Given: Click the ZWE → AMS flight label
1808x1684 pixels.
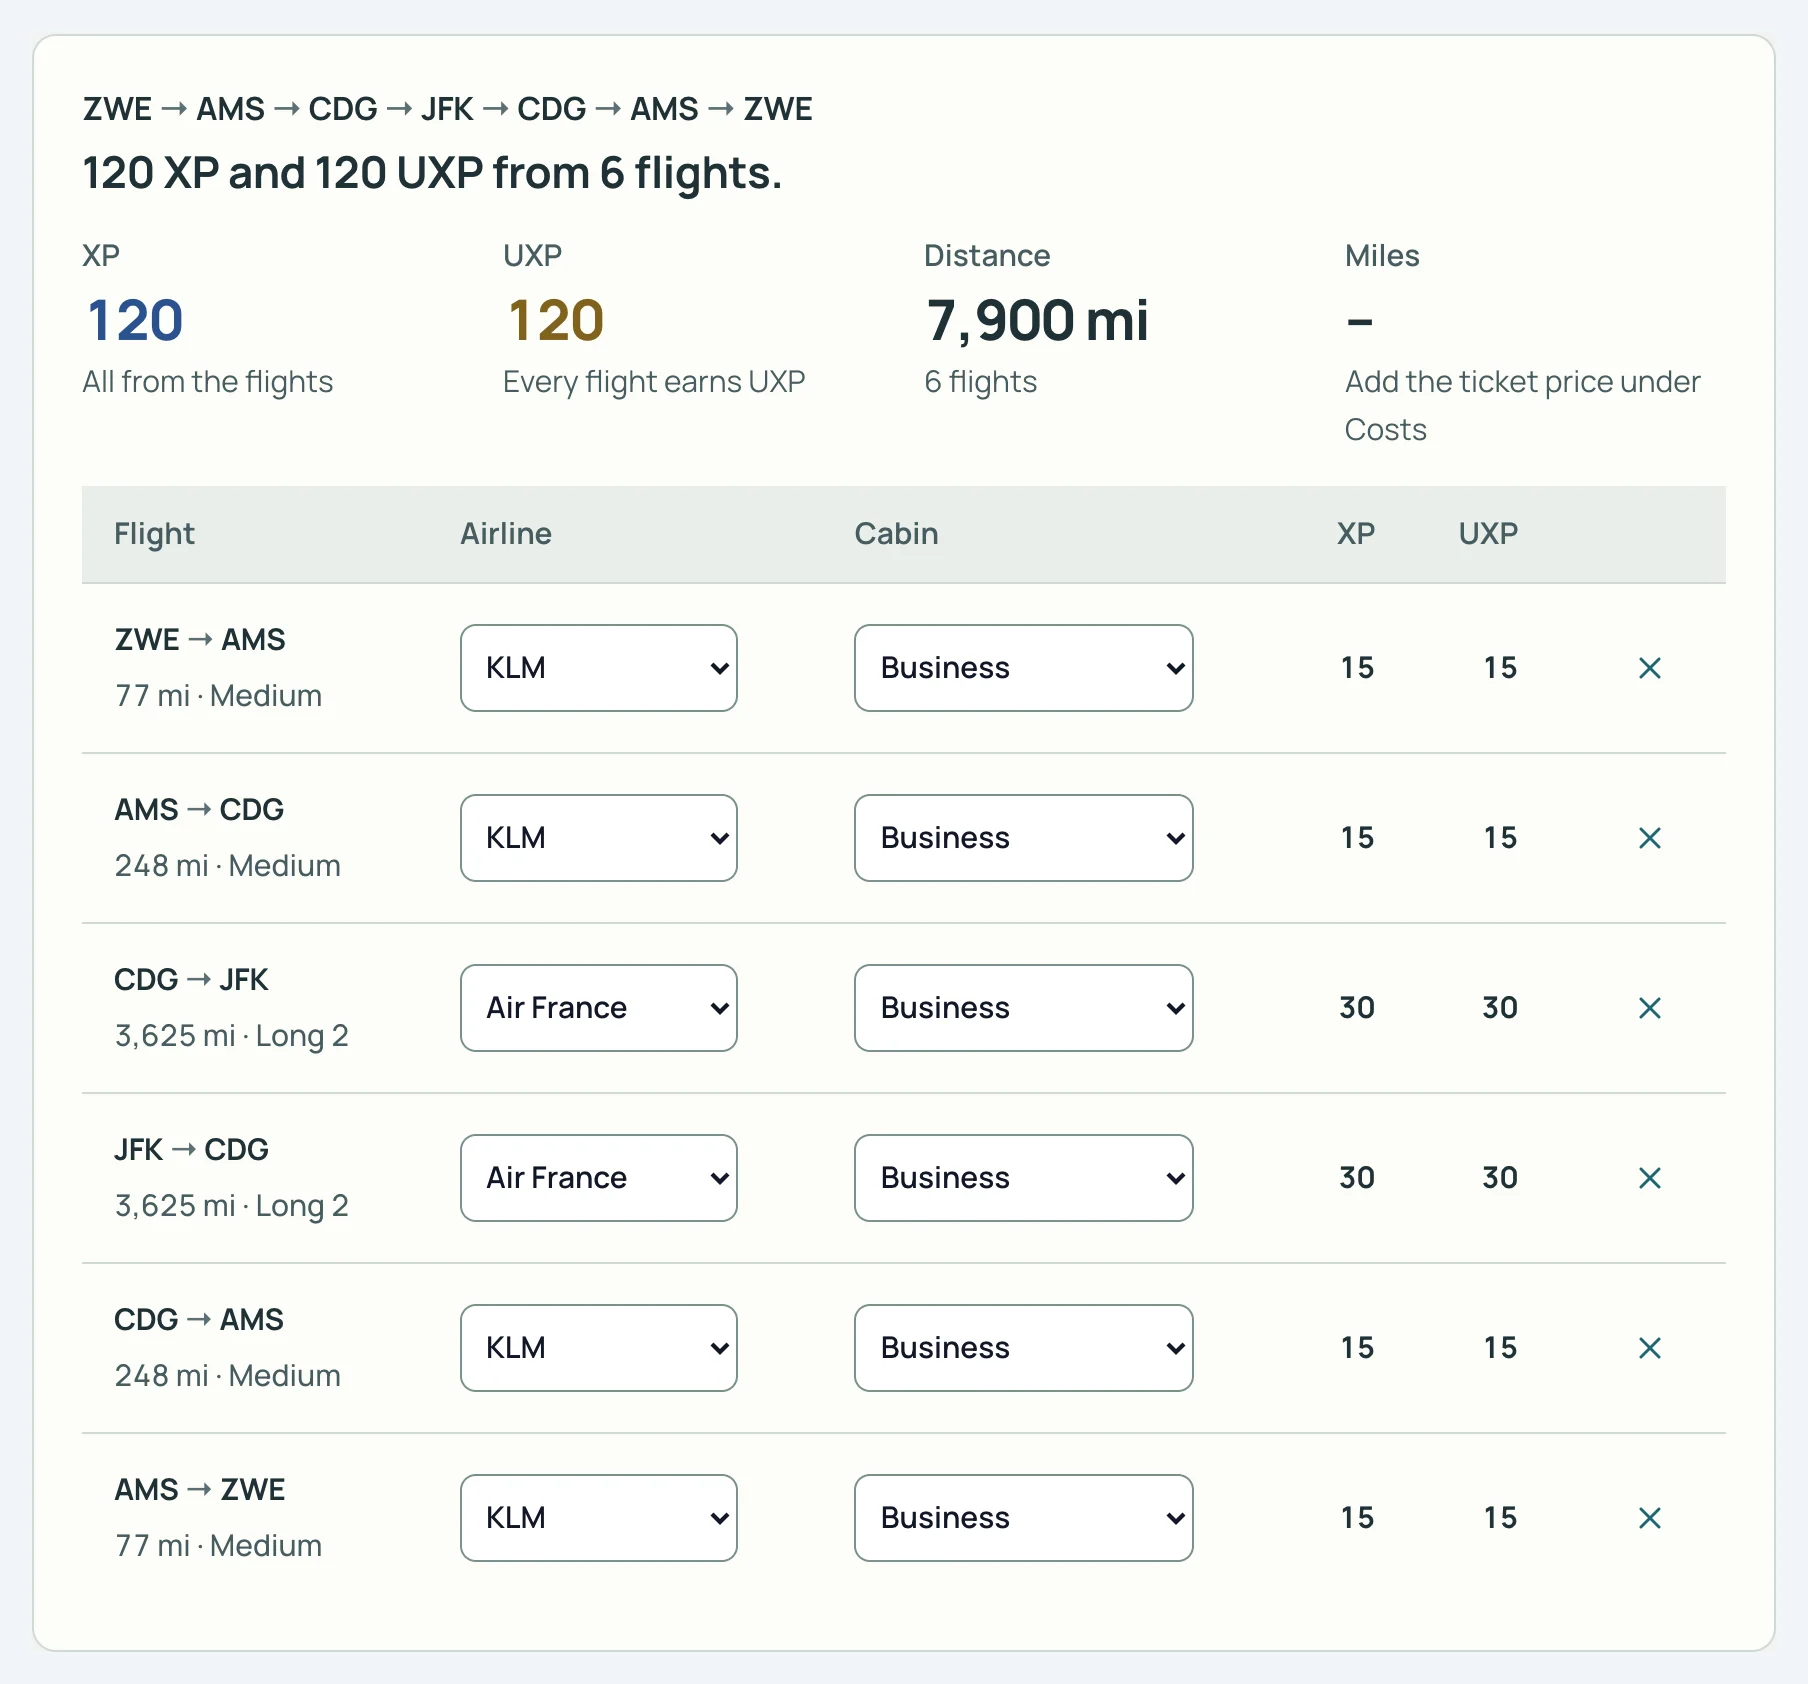Looking at the screenshot, I should pyautogui.click(x=200, y=640).
